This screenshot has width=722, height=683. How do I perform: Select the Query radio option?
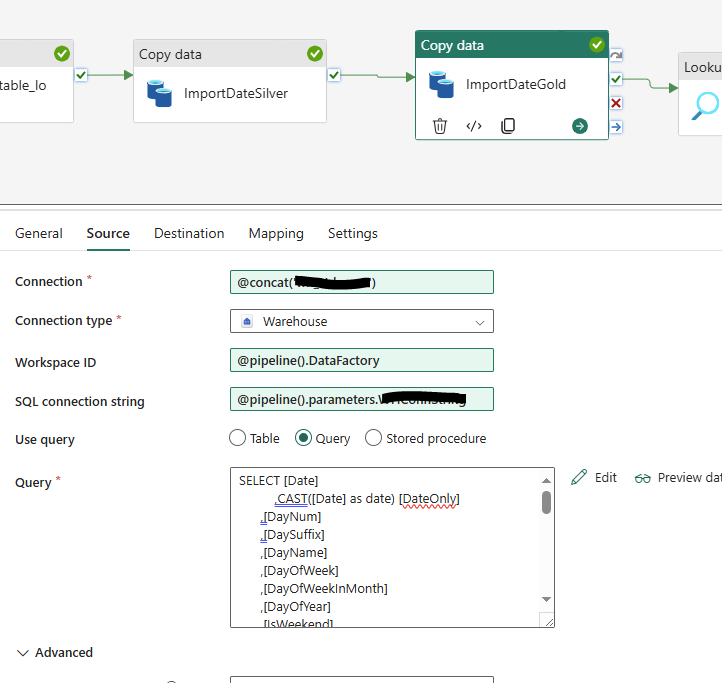(x=303, y=438)
